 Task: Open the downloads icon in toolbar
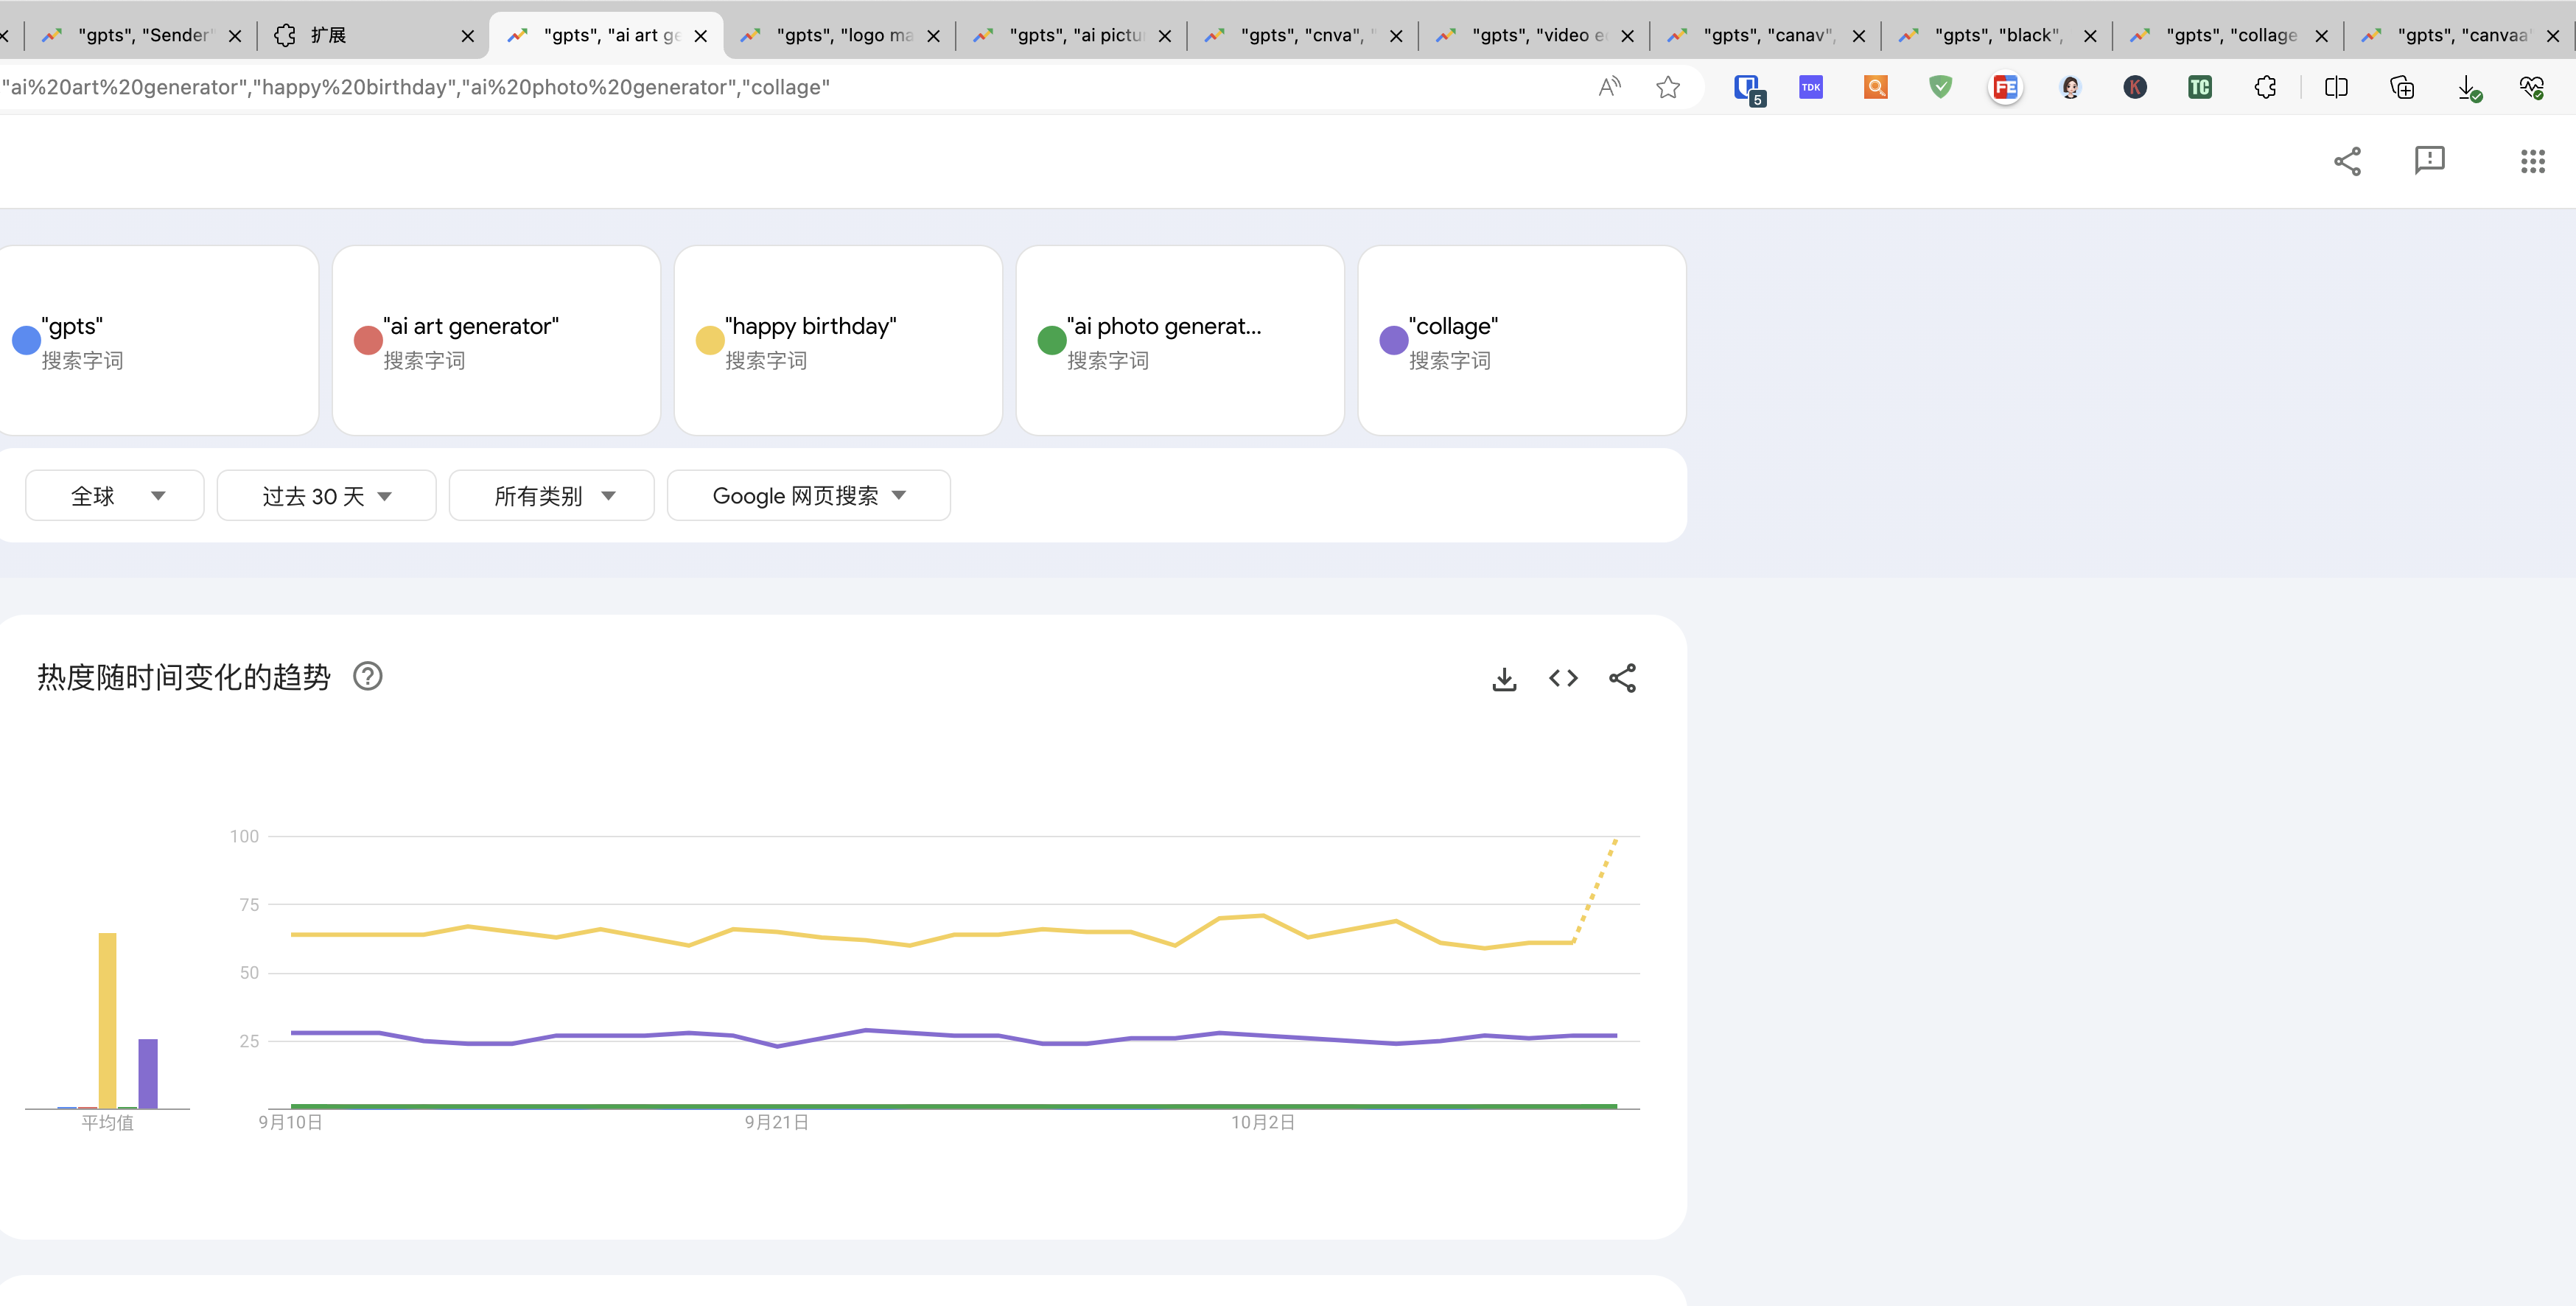(2468, 88)
